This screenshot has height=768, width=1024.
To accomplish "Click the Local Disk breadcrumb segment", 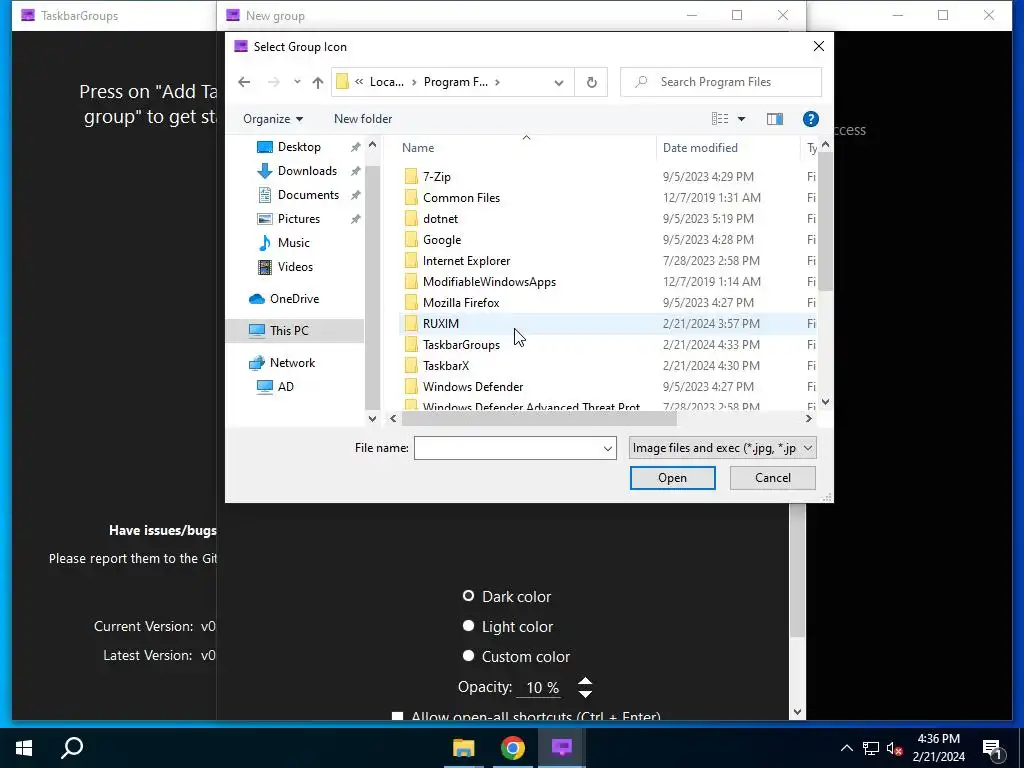I will pyautogui.click(x=387, y=82).
